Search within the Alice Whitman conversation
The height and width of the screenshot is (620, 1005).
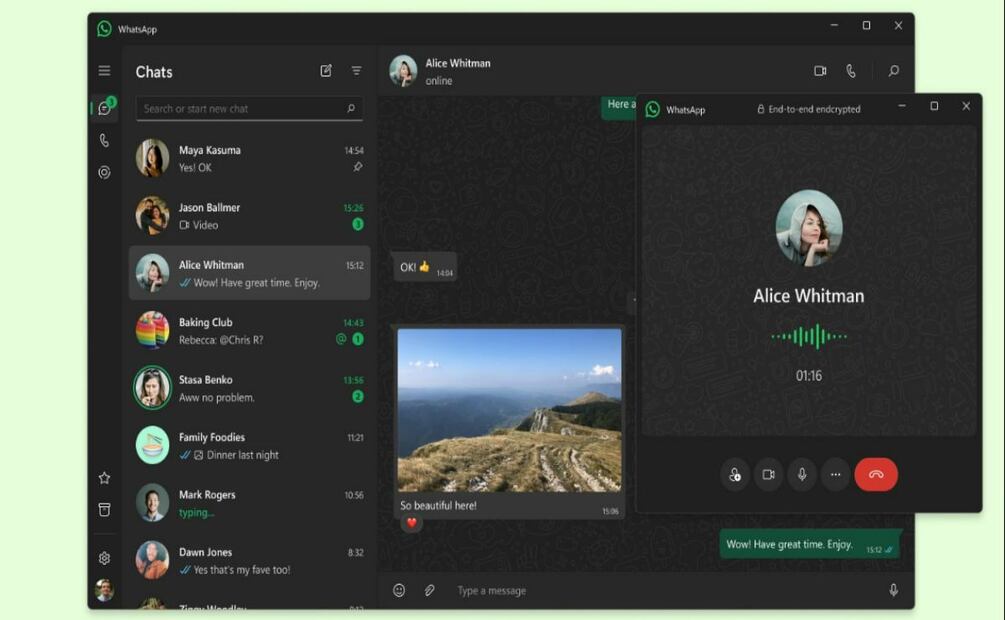click(x=893, y=71)
